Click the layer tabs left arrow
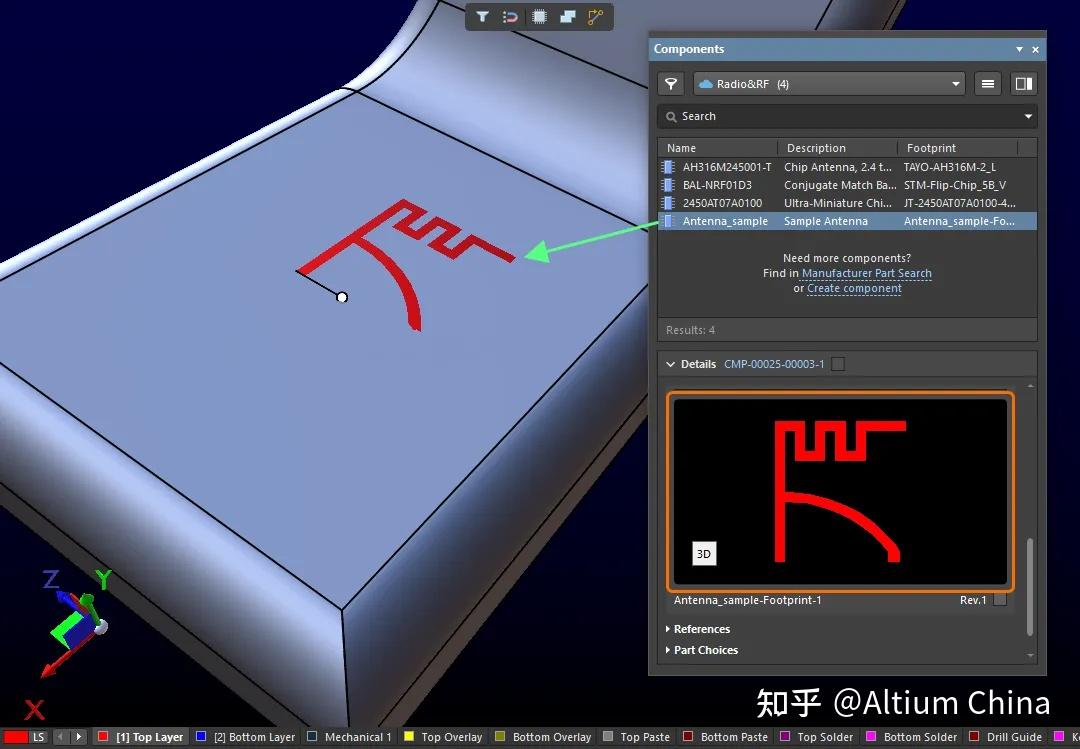The width and height of the screenshot is (1080, 749). tap(61, 737)
